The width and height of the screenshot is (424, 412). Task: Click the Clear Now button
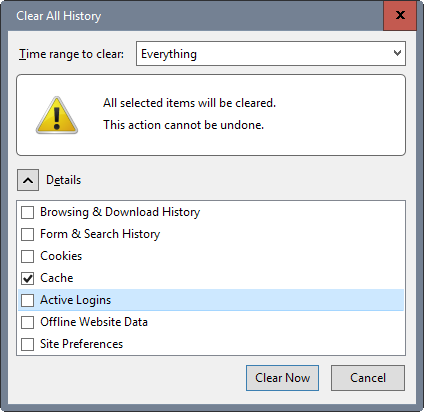click(282, 378)
